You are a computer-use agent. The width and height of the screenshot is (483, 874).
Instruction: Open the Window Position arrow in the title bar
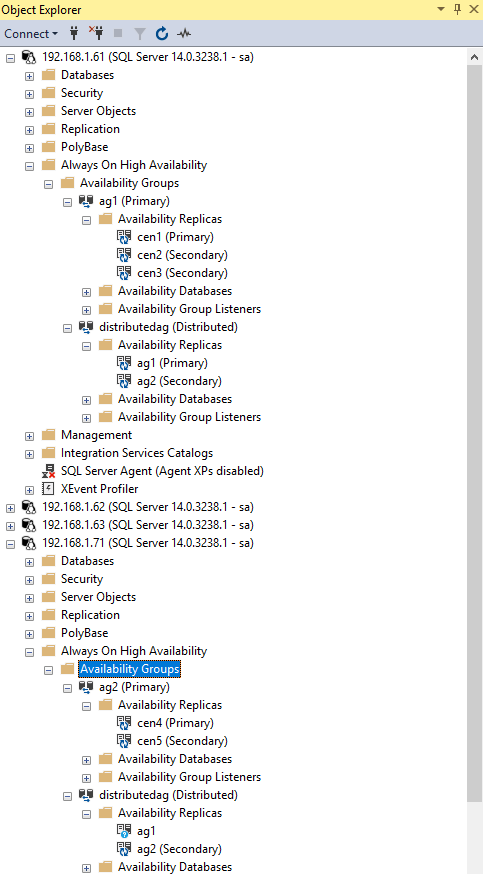click(x=441, y=9)
